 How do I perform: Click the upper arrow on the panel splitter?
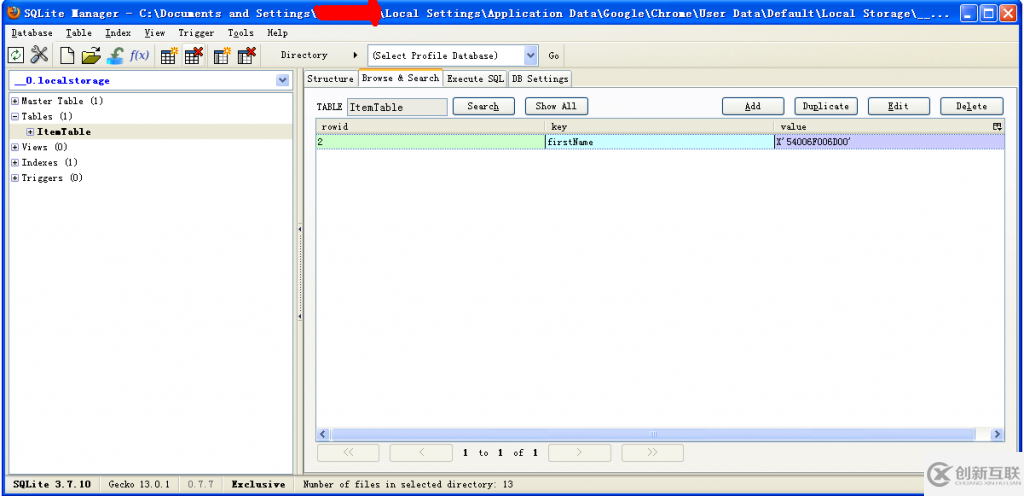[300, 230]
